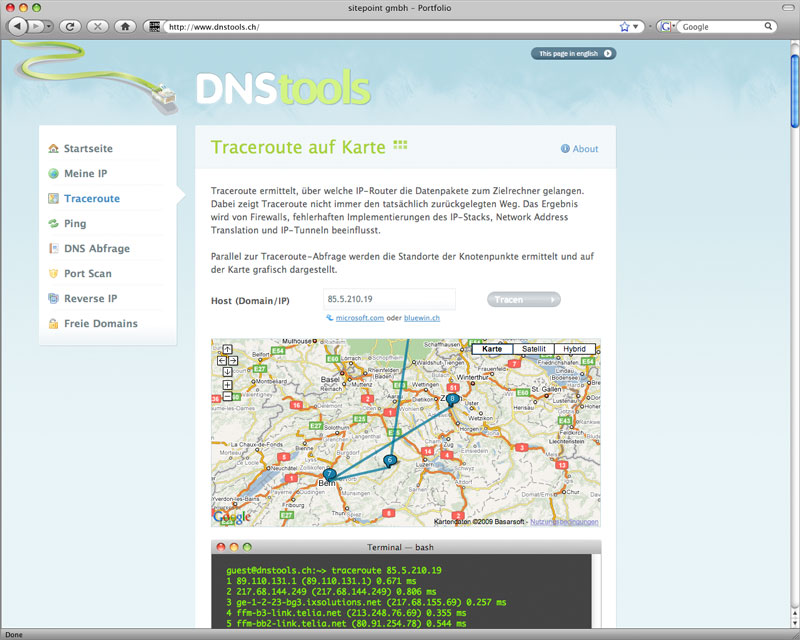This screenshot has height=640, width=800.
Task: Click the green grid icon beside the heading
Action: pyautogui.click(x=401, y=145)
